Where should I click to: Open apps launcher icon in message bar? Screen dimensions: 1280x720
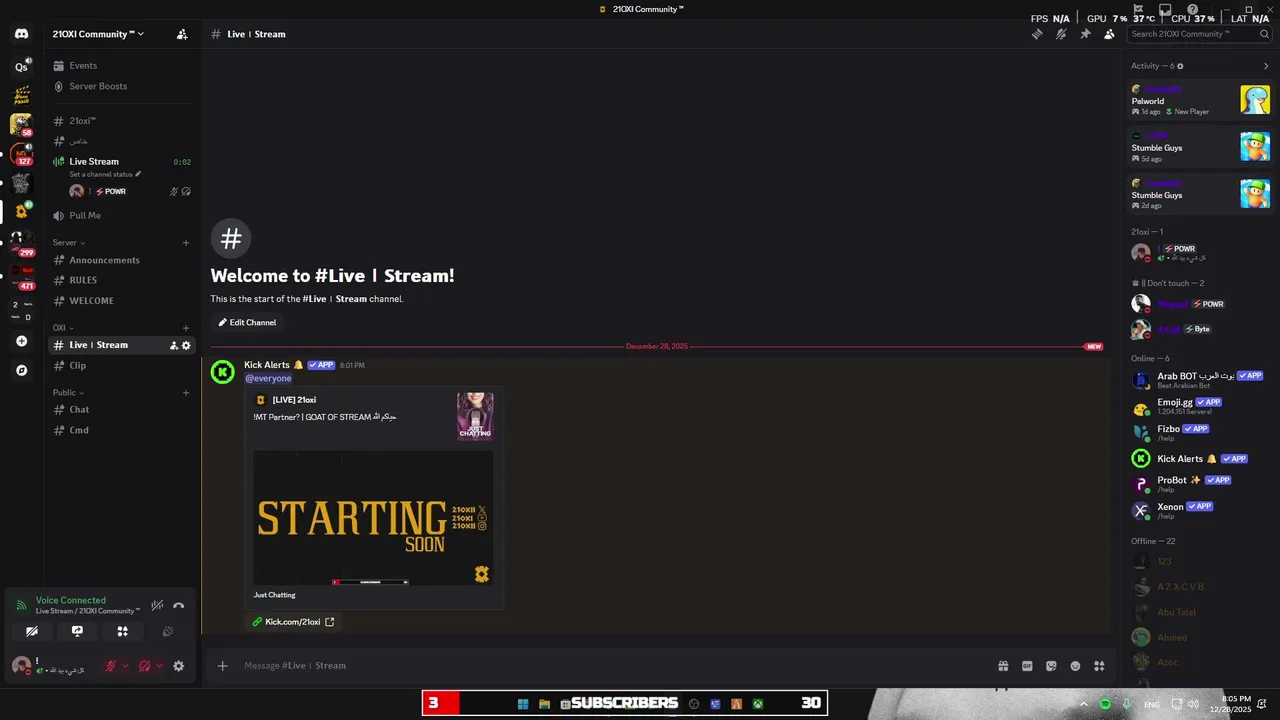pyautogui.click(x=1099, y=666)
